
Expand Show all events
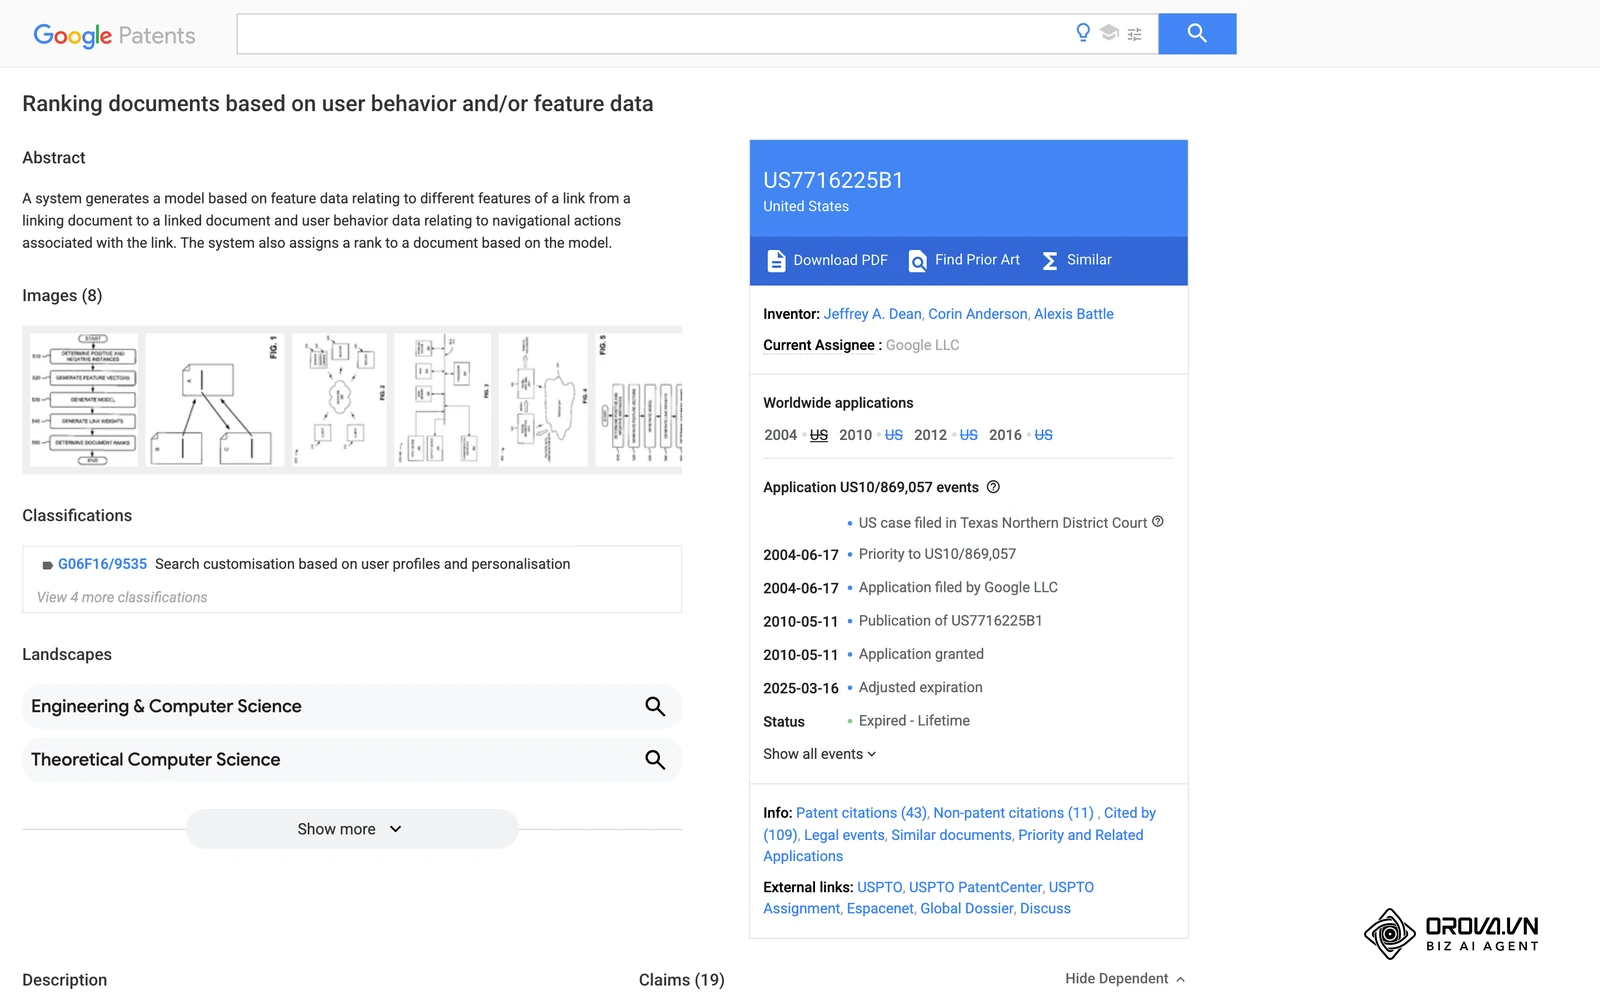click(819, 754)
